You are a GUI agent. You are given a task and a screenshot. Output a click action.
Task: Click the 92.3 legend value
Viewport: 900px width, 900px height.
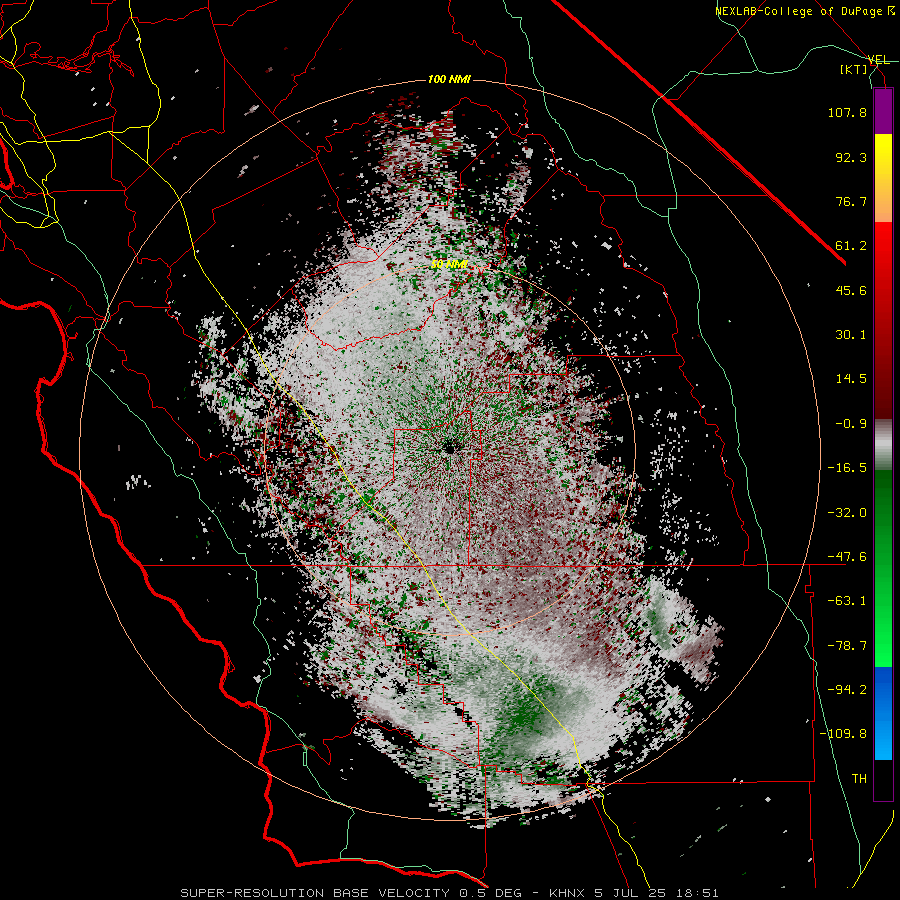click(x=851, y=157)
